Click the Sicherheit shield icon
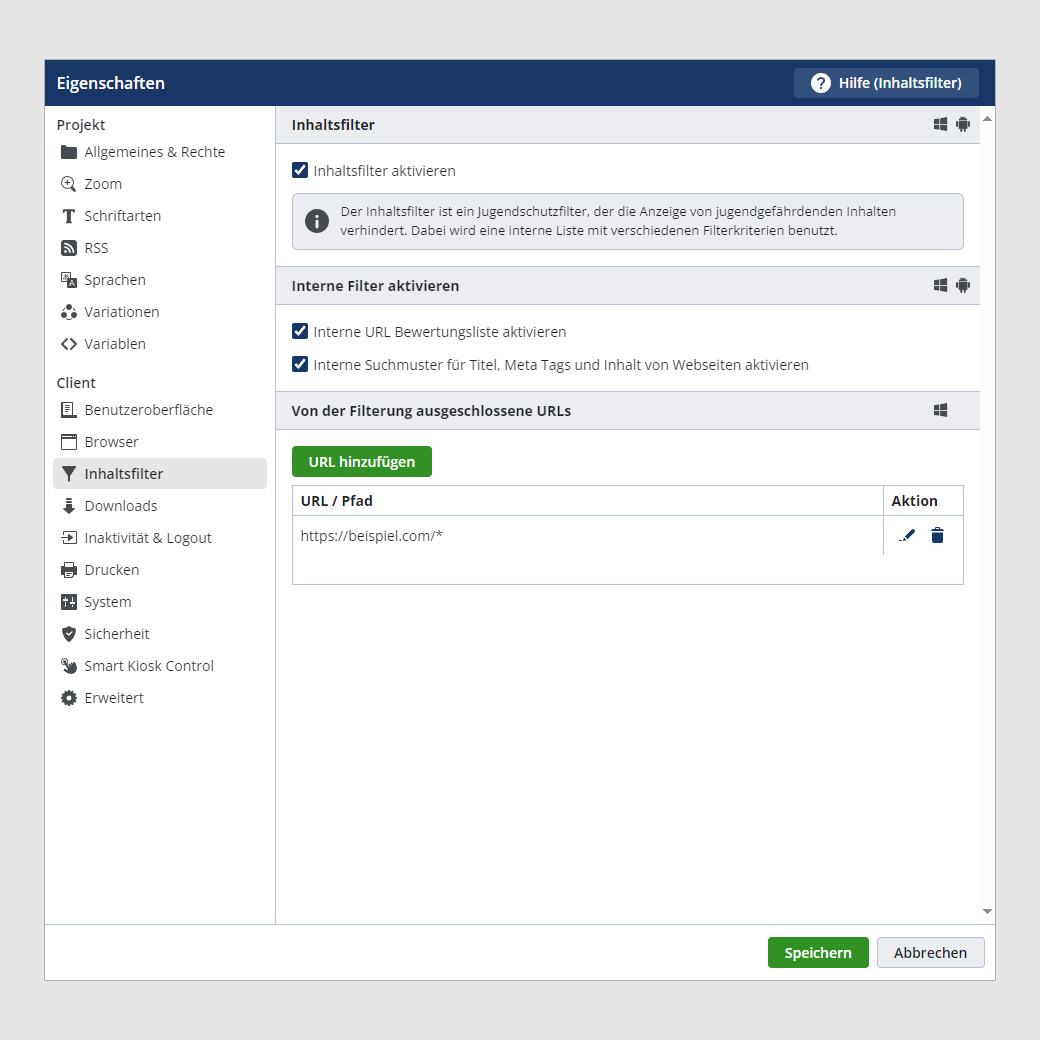Image resolution: width=1040 pixels, height=1040 pixels. pos(69,634)
